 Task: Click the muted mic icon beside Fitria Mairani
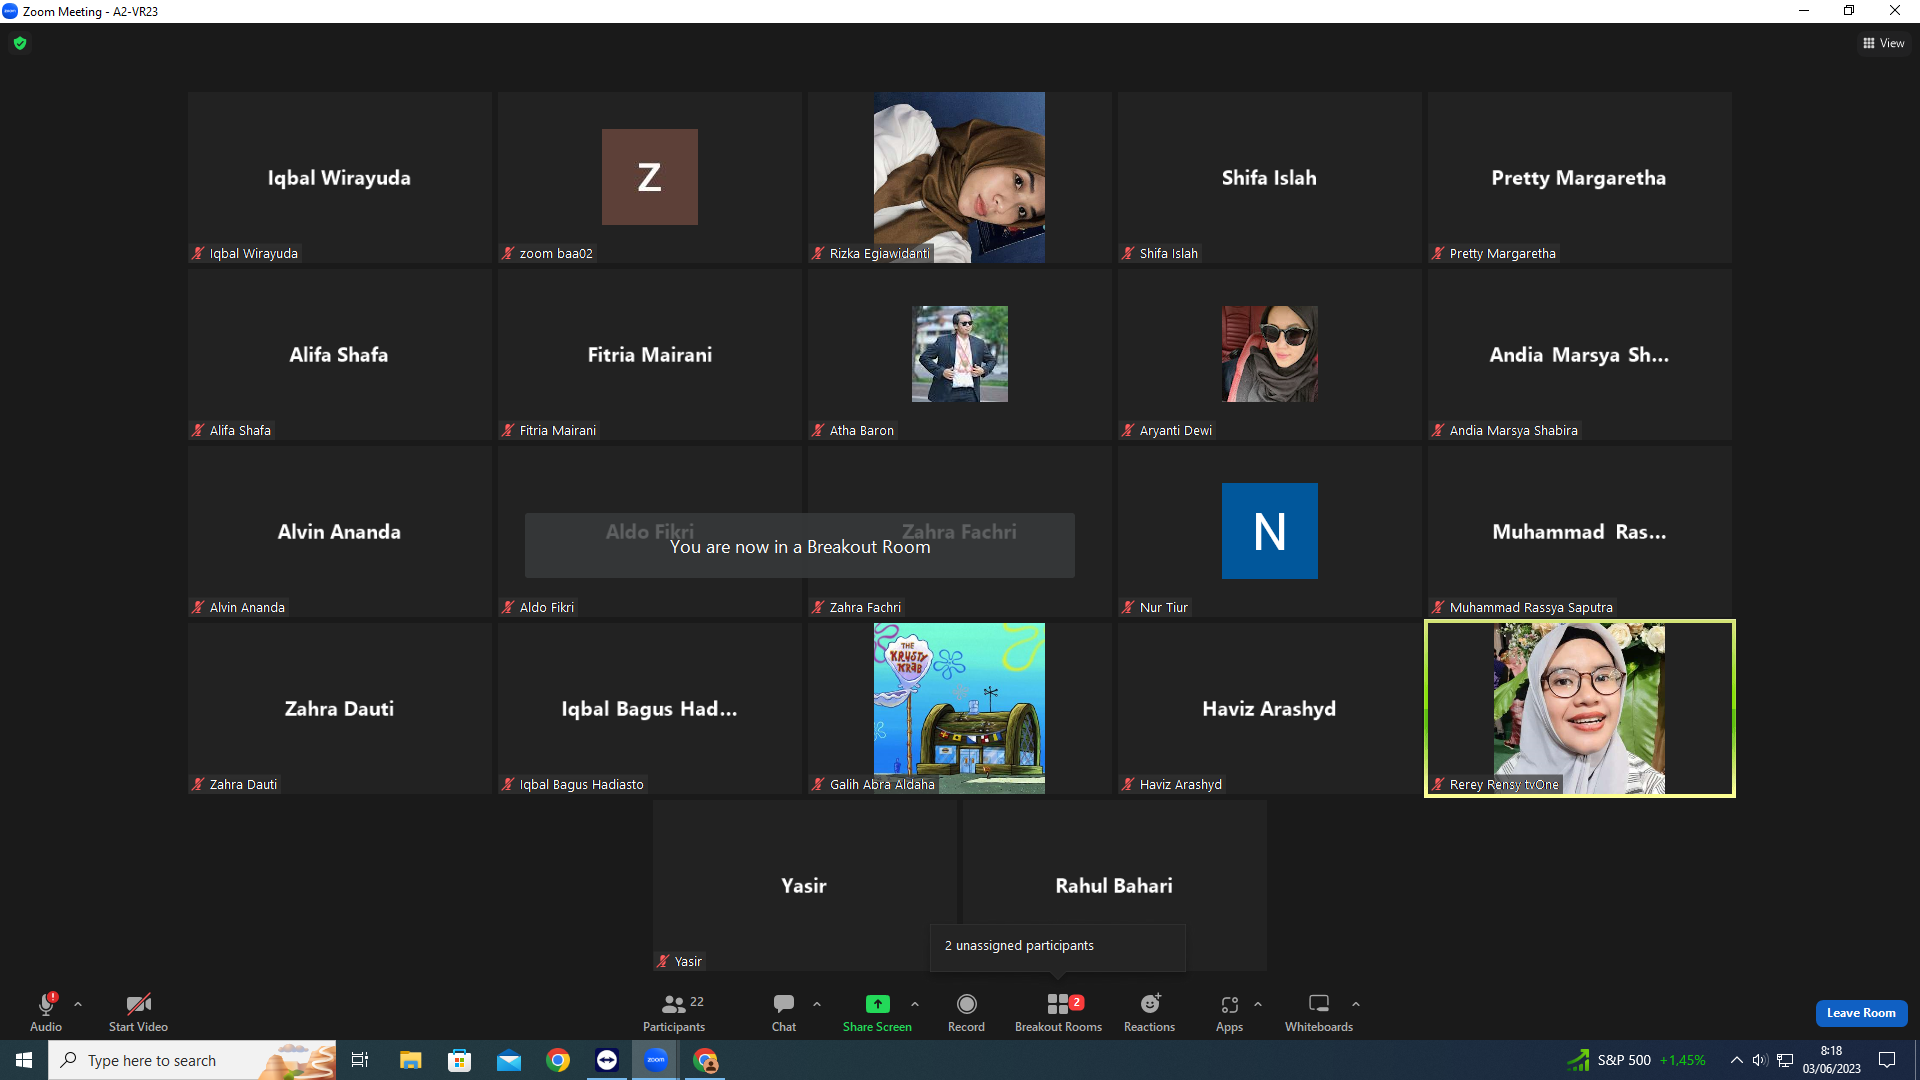(509, 430)
